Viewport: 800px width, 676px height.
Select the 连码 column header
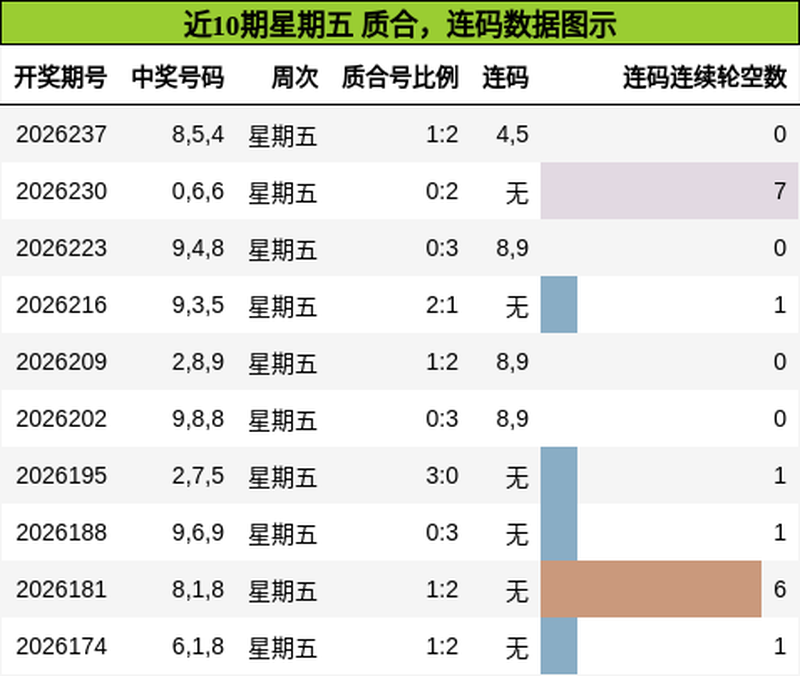[506, 77]
